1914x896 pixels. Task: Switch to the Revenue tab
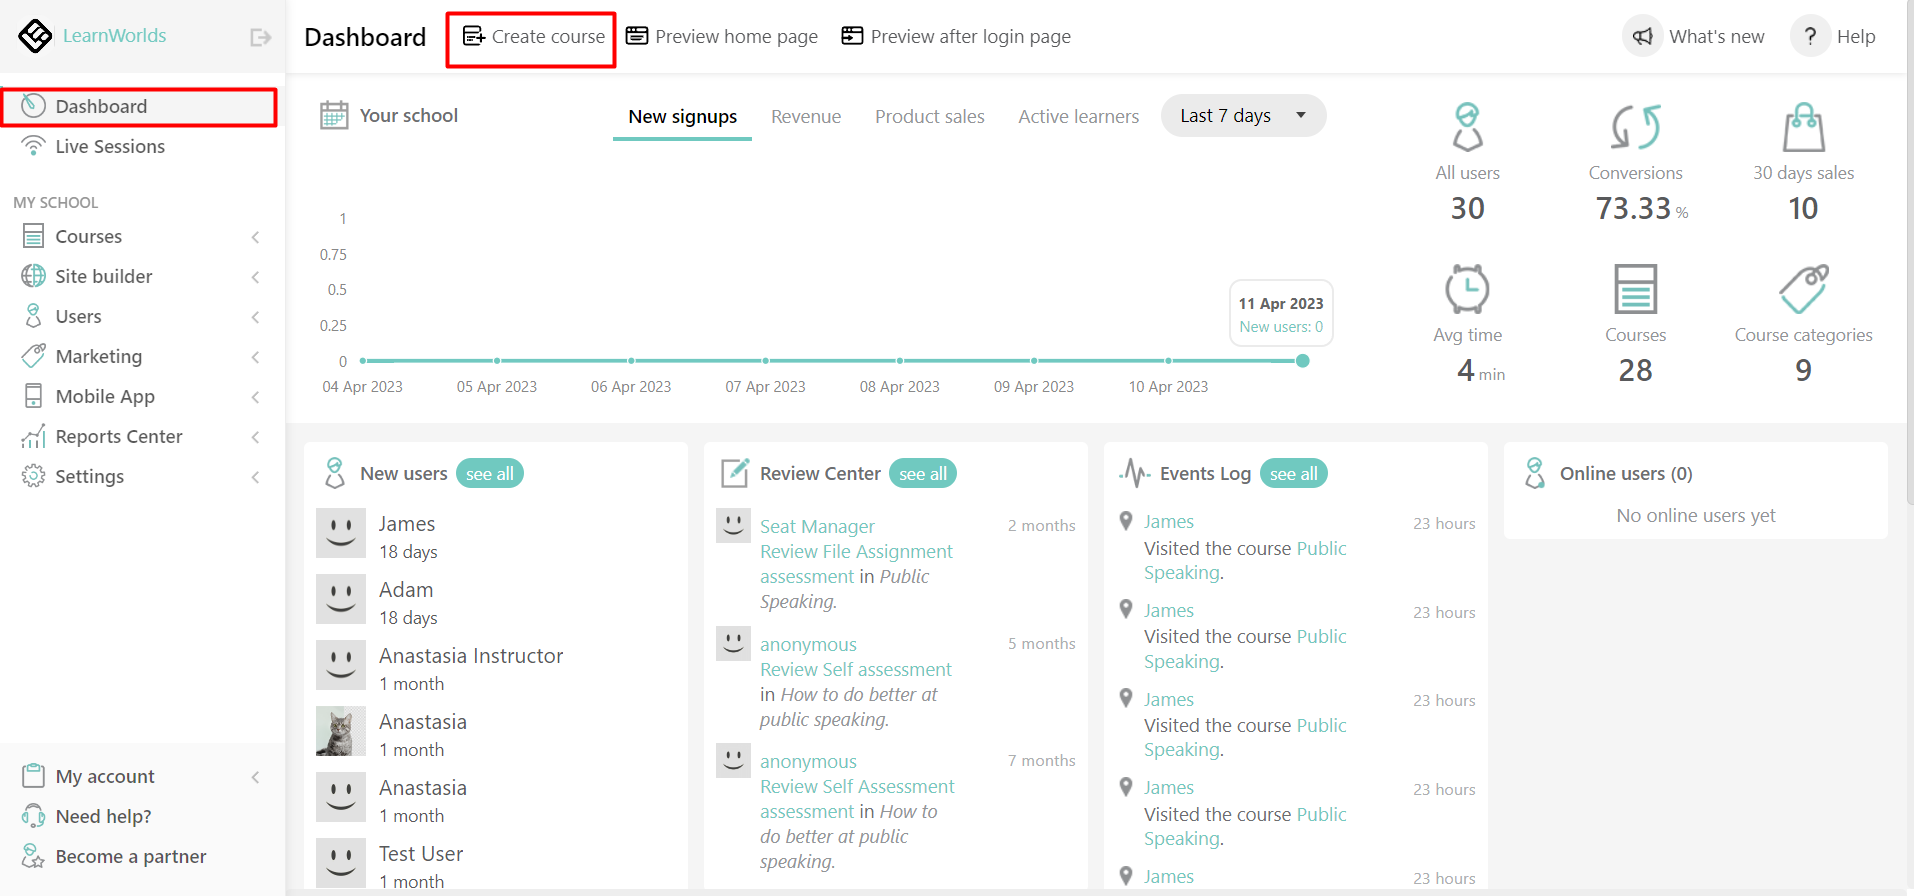click(x=805, y=117)
